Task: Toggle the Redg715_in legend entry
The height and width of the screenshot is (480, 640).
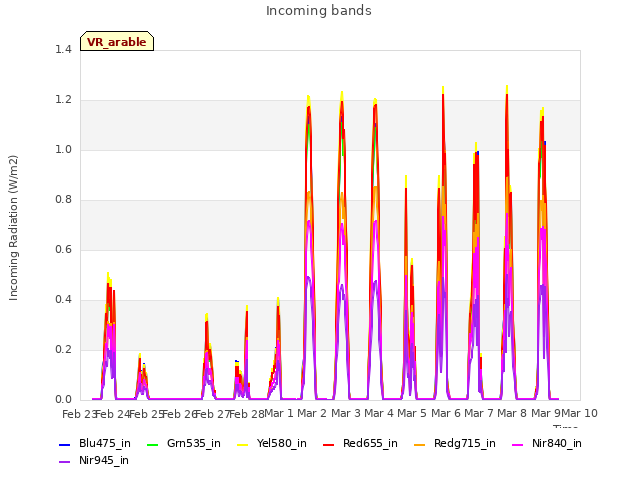Action: pos(455,443)
